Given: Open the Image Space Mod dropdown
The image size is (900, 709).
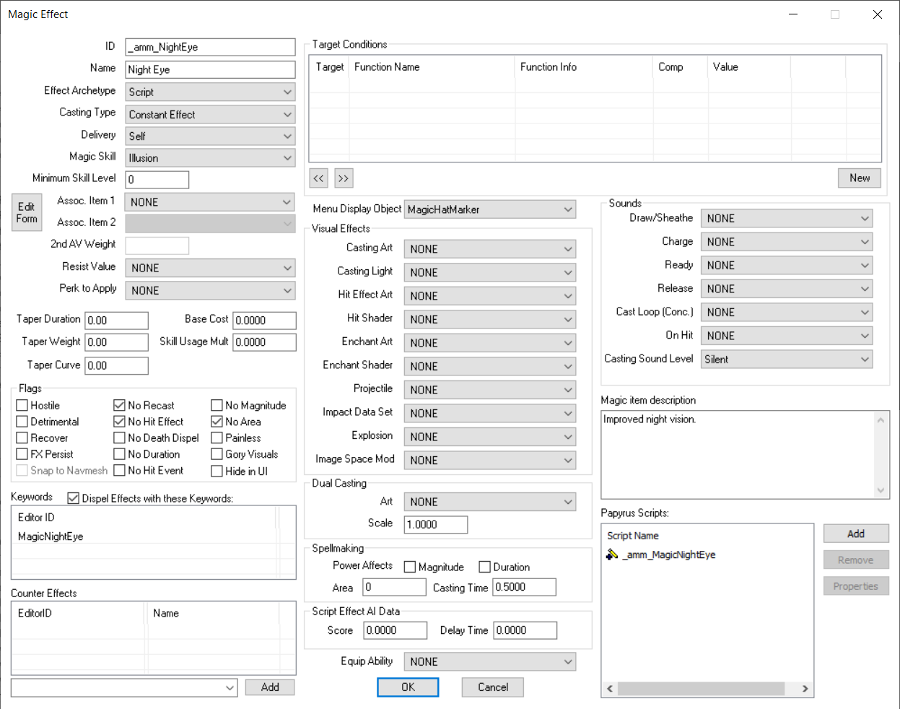Looking at the screenshot, I should click(x=490, y=460).
